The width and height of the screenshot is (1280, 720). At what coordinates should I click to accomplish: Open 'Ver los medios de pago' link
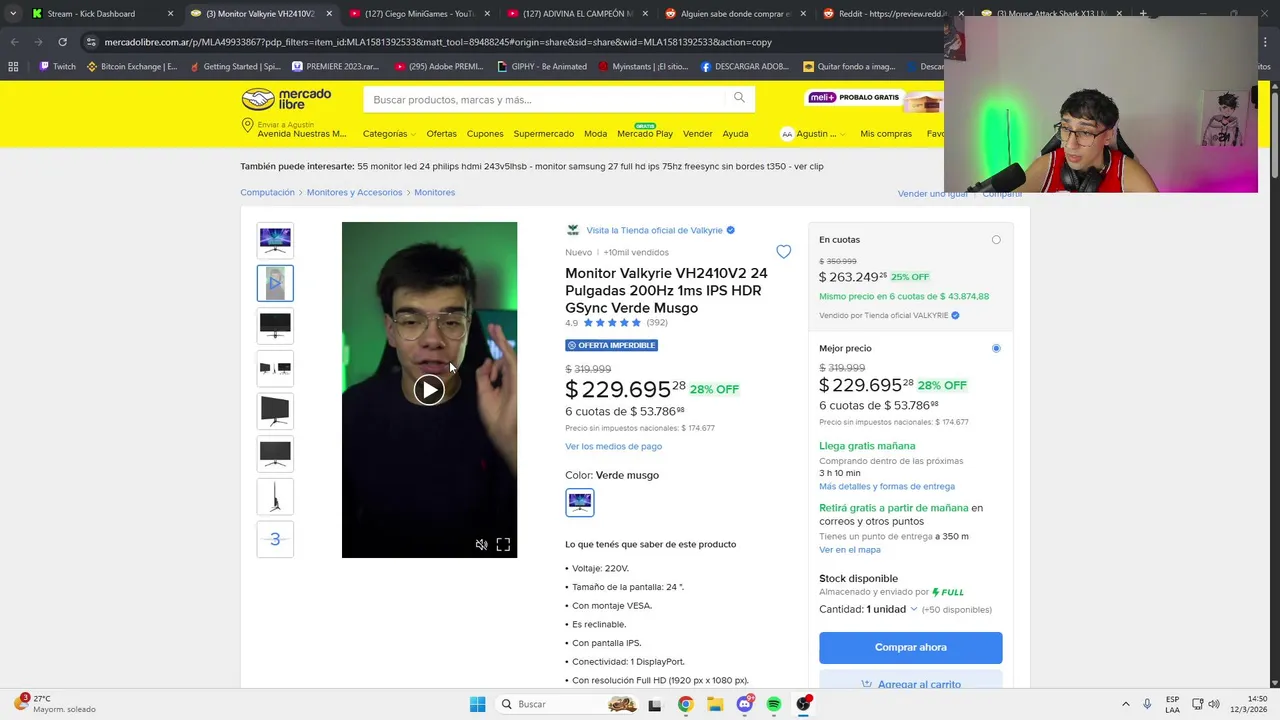point(613,446)
